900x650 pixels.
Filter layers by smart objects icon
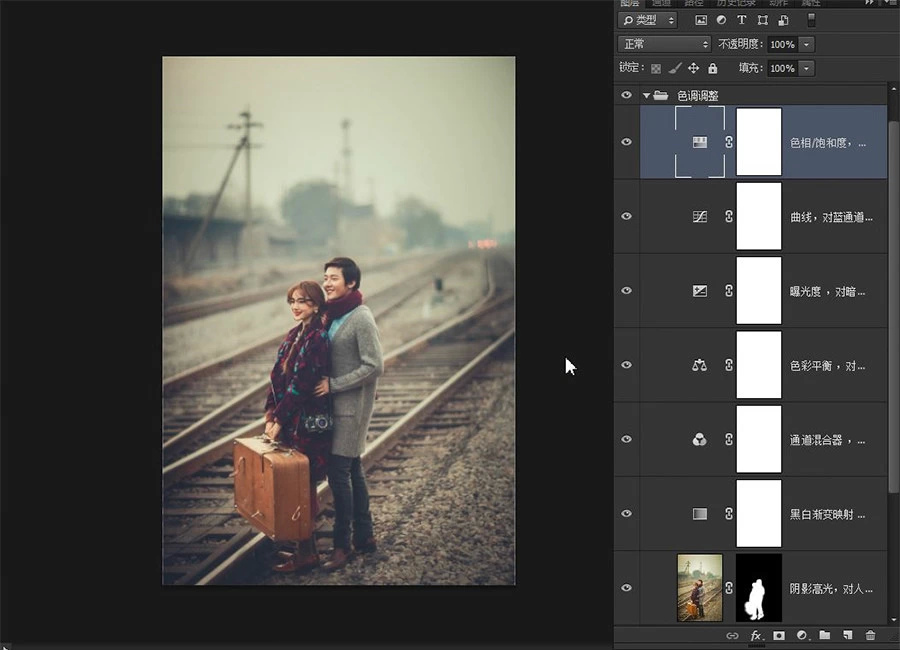click(x=783, y=20)
